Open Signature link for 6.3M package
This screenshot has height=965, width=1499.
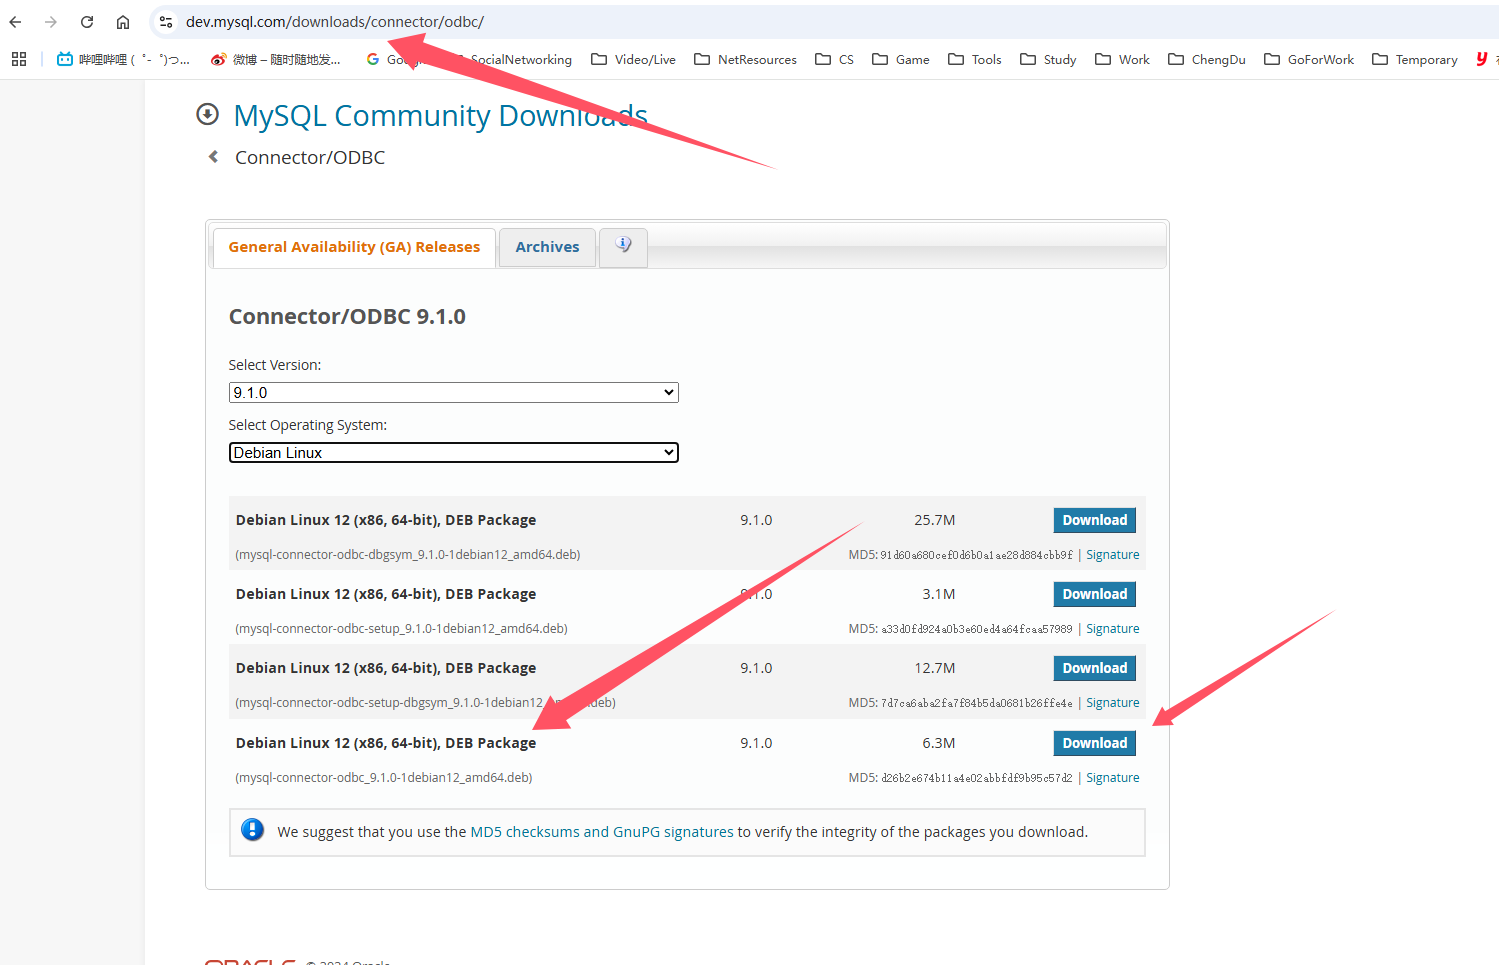coord(1112,778)
